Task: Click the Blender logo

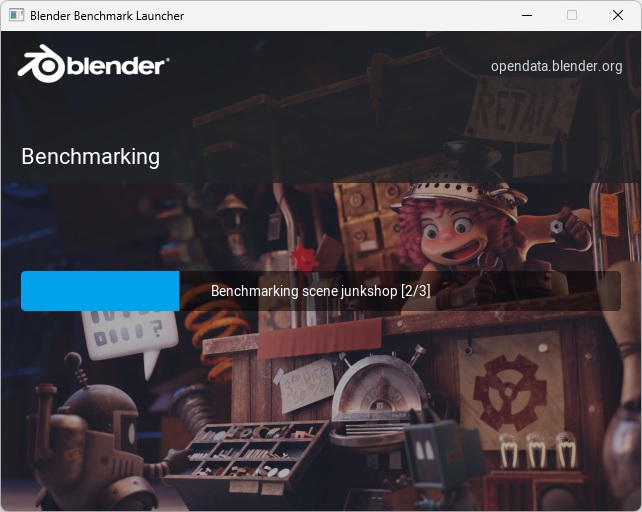Action: [x=93, y=64]
